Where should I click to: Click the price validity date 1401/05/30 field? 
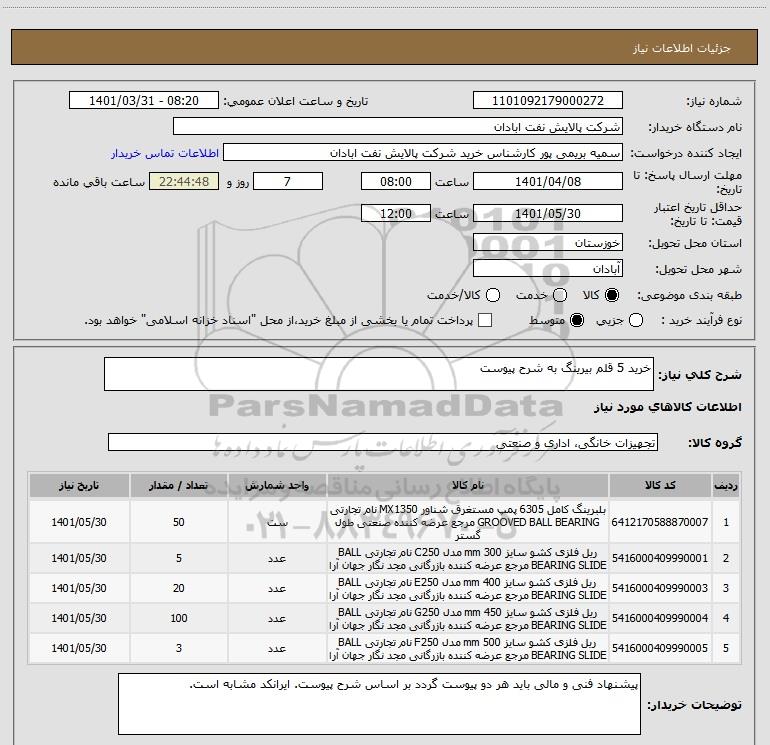[548, 213]
